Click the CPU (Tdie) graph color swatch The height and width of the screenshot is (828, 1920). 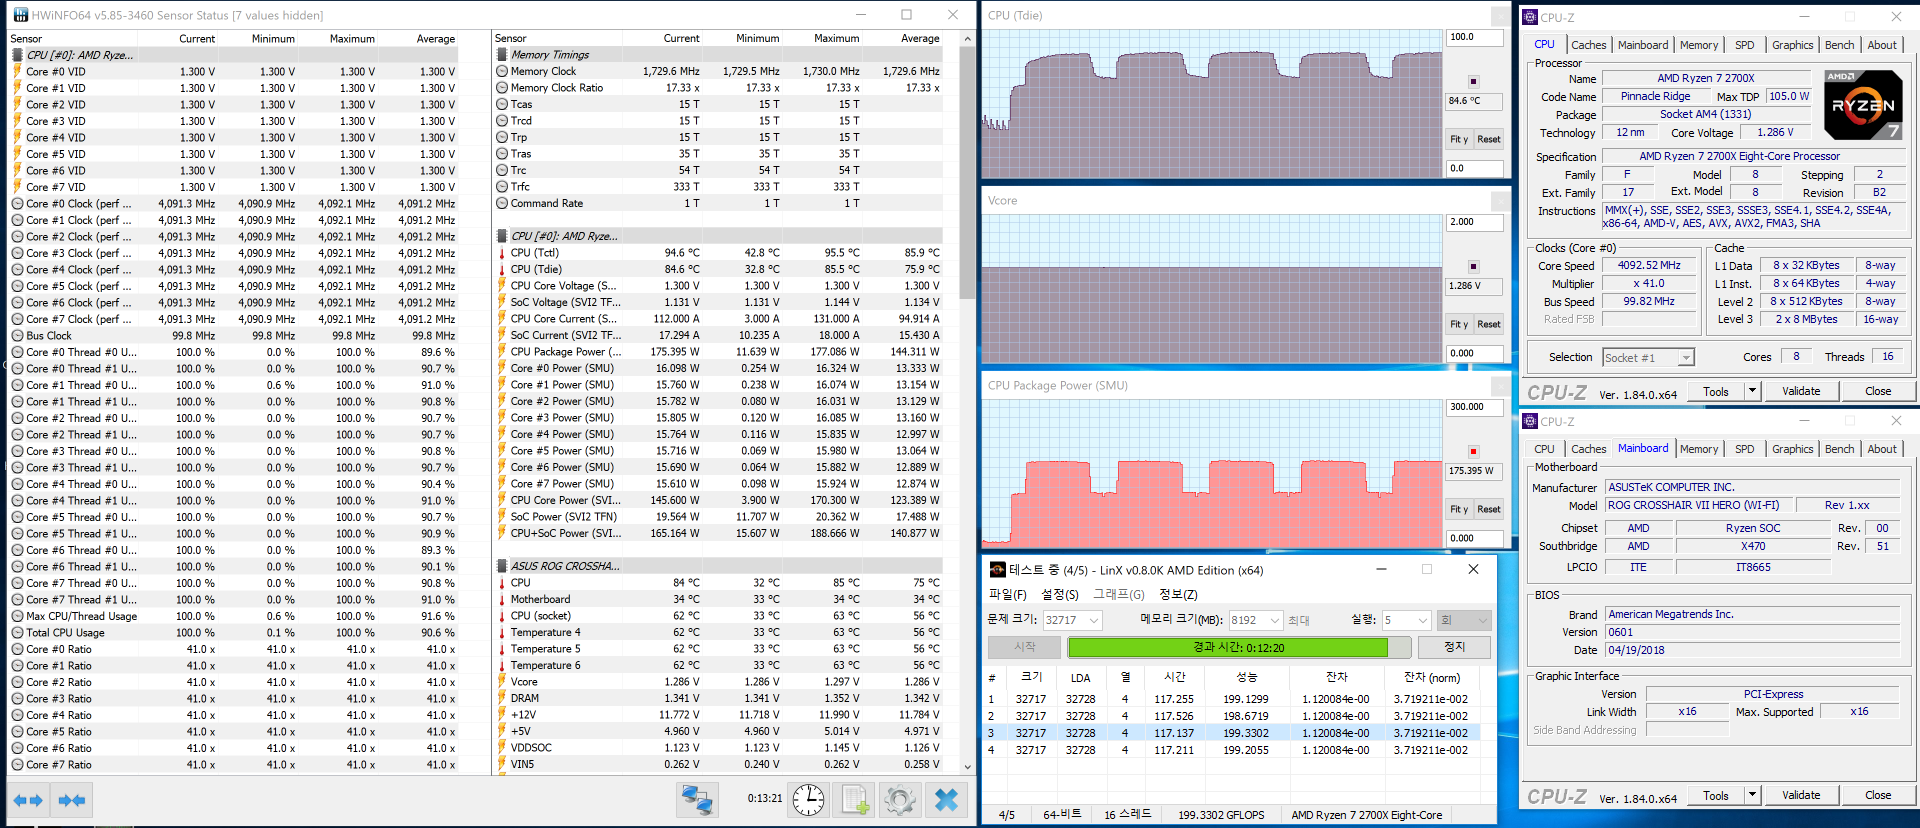[x=1473, y=81]
